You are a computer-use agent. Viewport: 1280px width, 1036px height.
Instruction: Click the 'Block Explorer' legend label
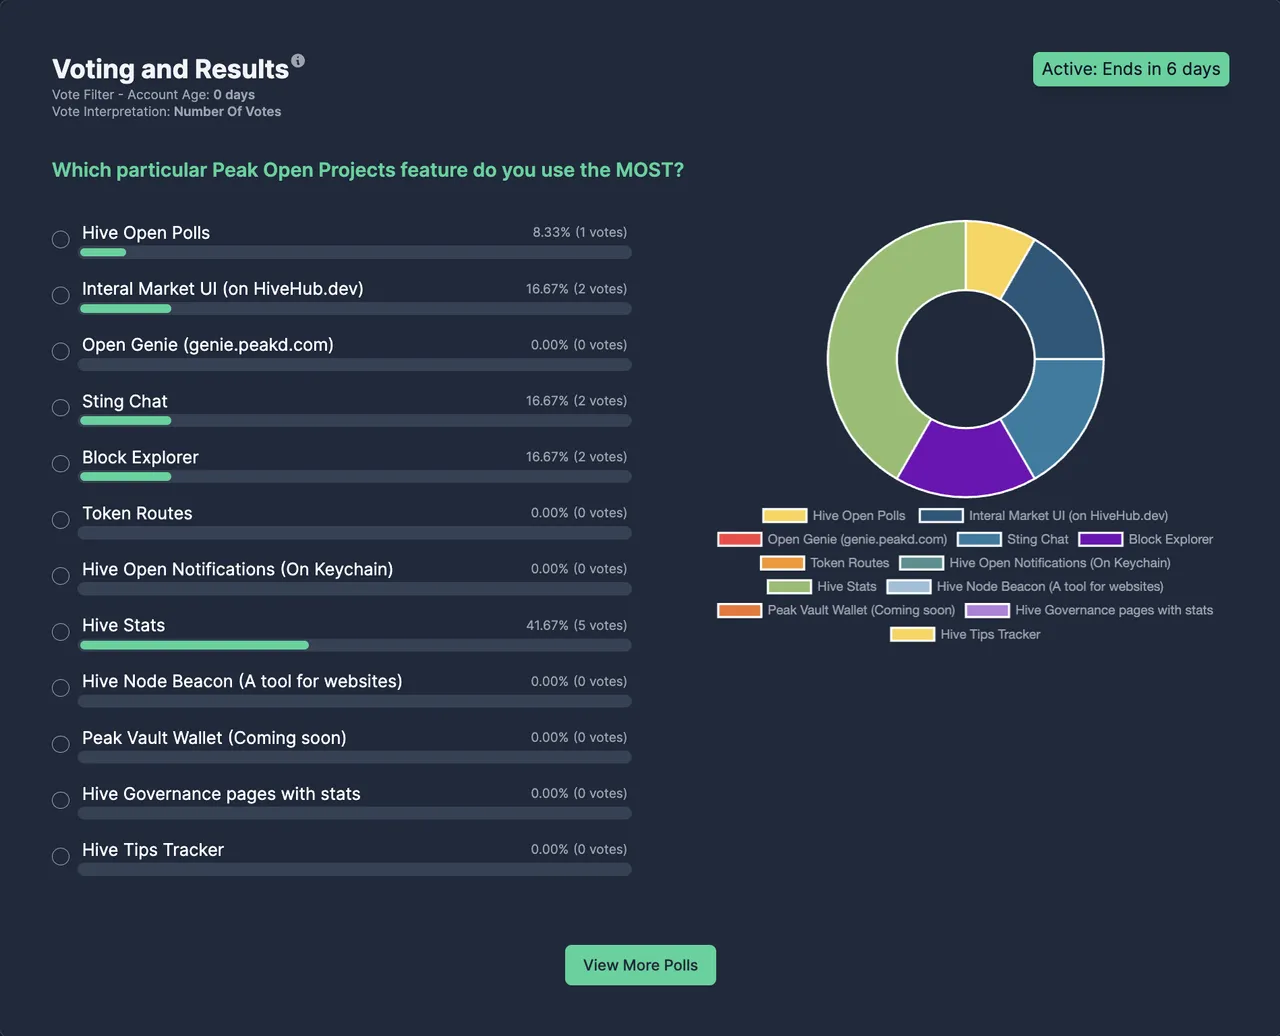1171,539
